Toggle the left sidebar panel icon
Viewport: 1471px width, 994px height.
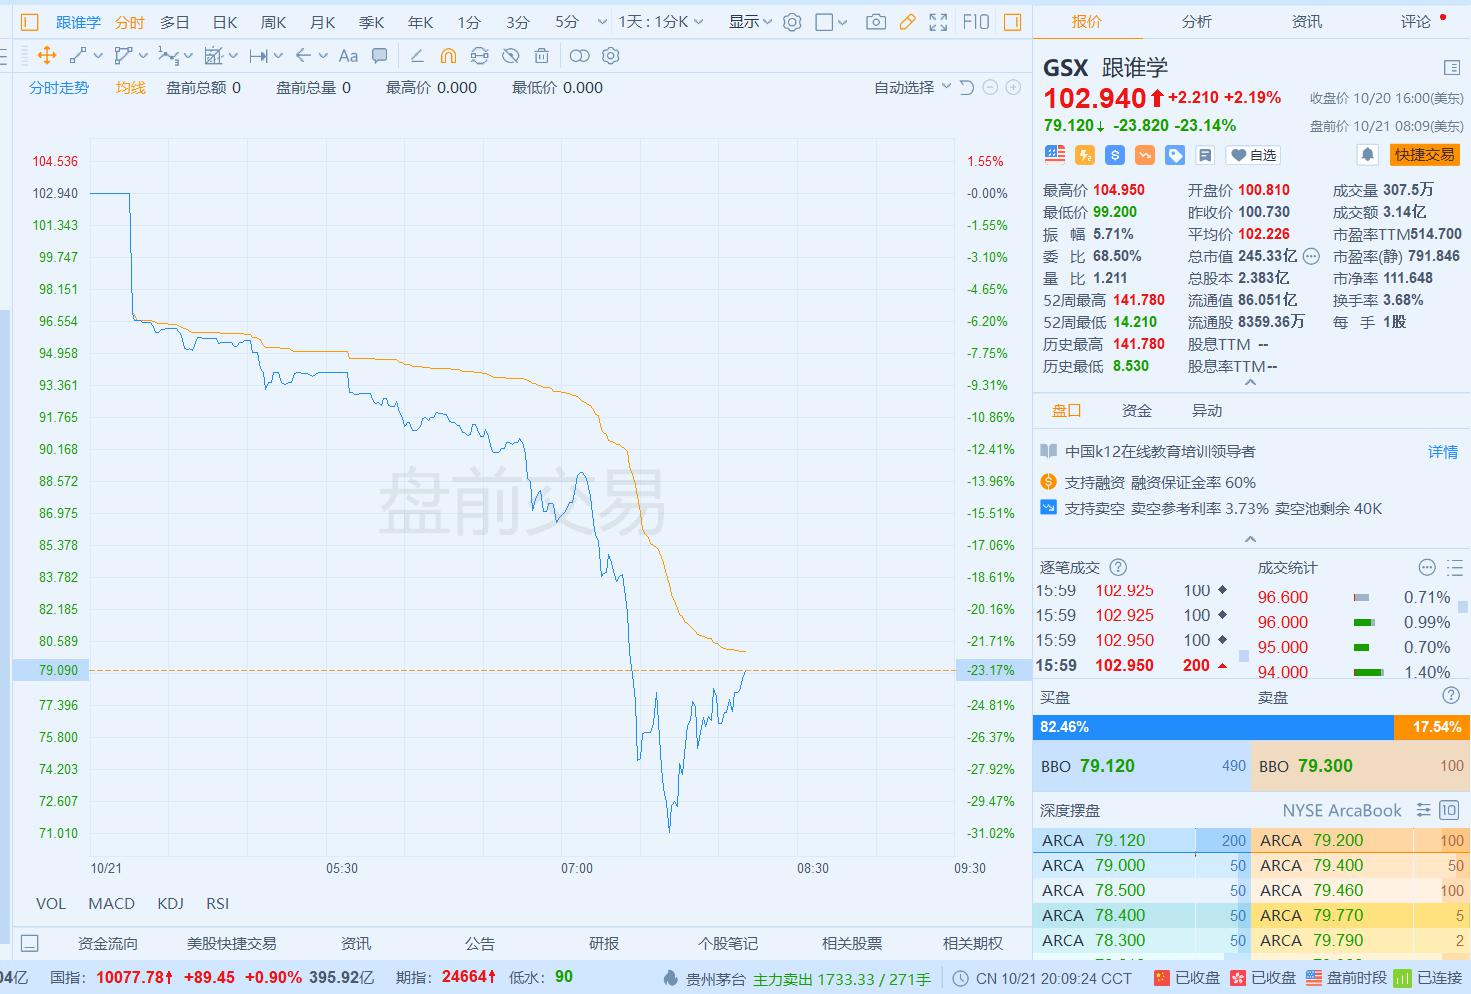click(x=29, y=22)
